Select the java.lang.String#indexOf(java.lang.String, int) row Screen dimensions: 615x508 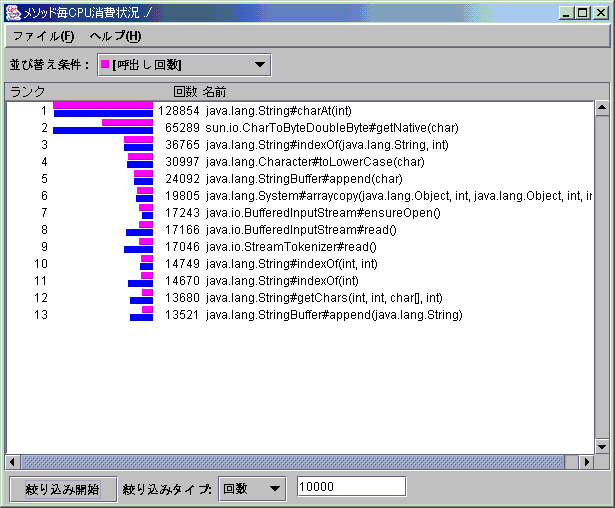tap(300, 145)
